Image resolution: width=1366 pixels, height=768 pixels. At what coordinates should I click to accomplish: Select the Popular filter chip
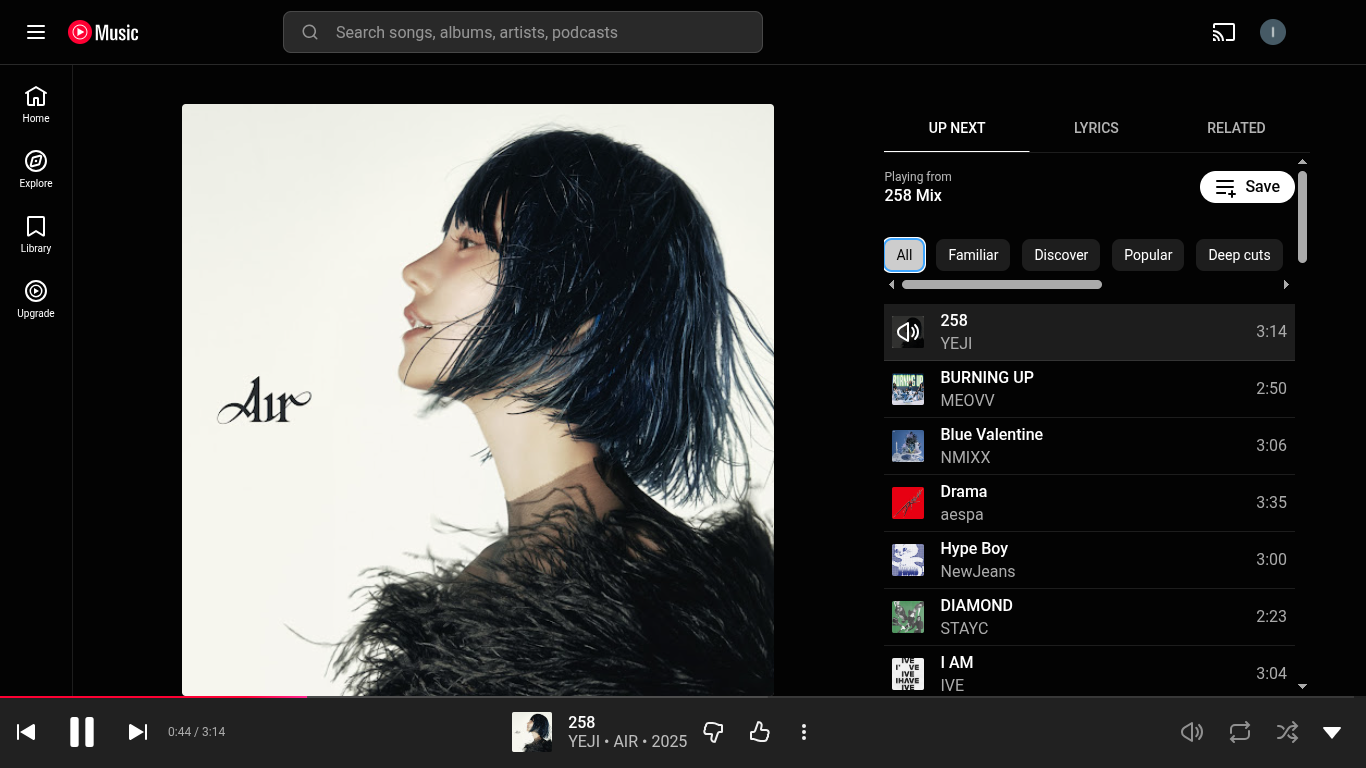[1148, 255]
